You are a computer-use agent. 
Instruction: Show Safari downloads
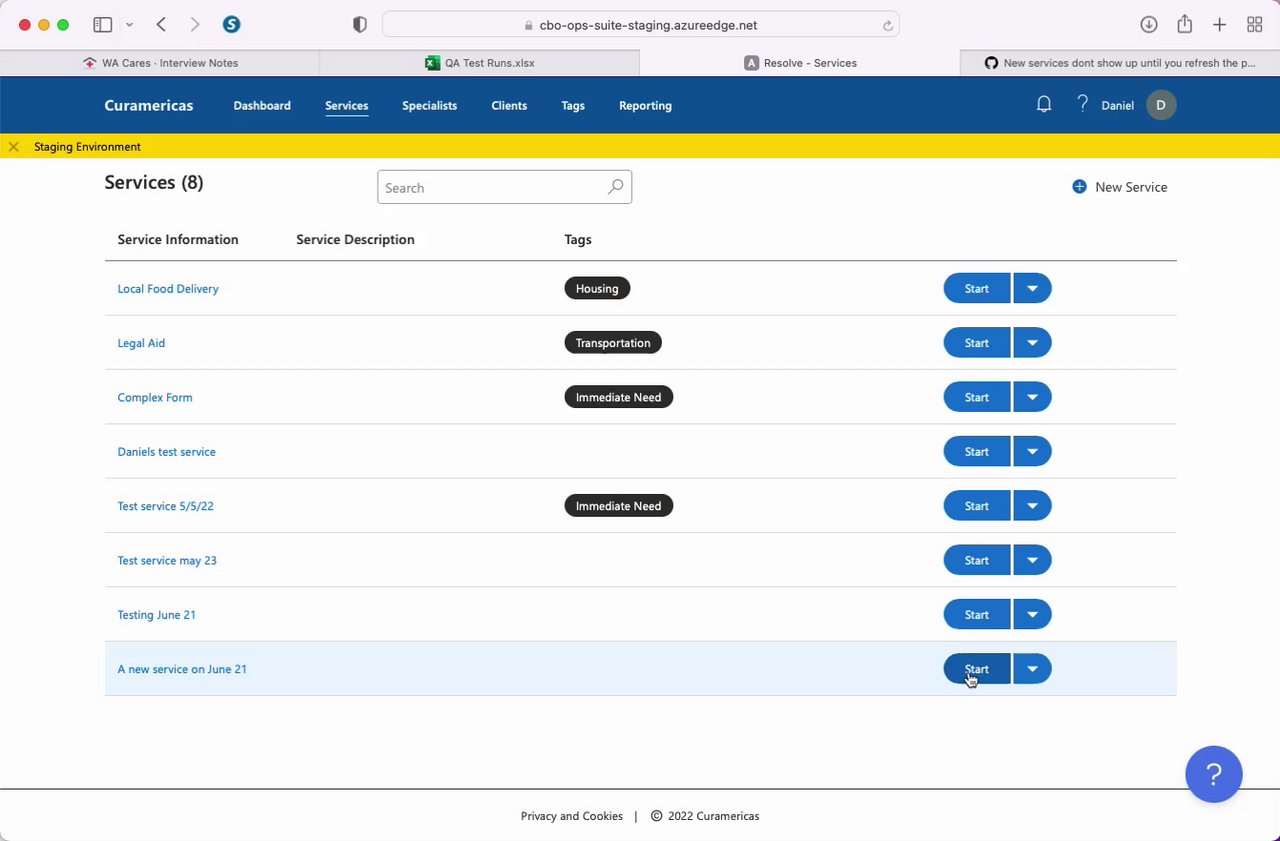[x=1149, y=25]
